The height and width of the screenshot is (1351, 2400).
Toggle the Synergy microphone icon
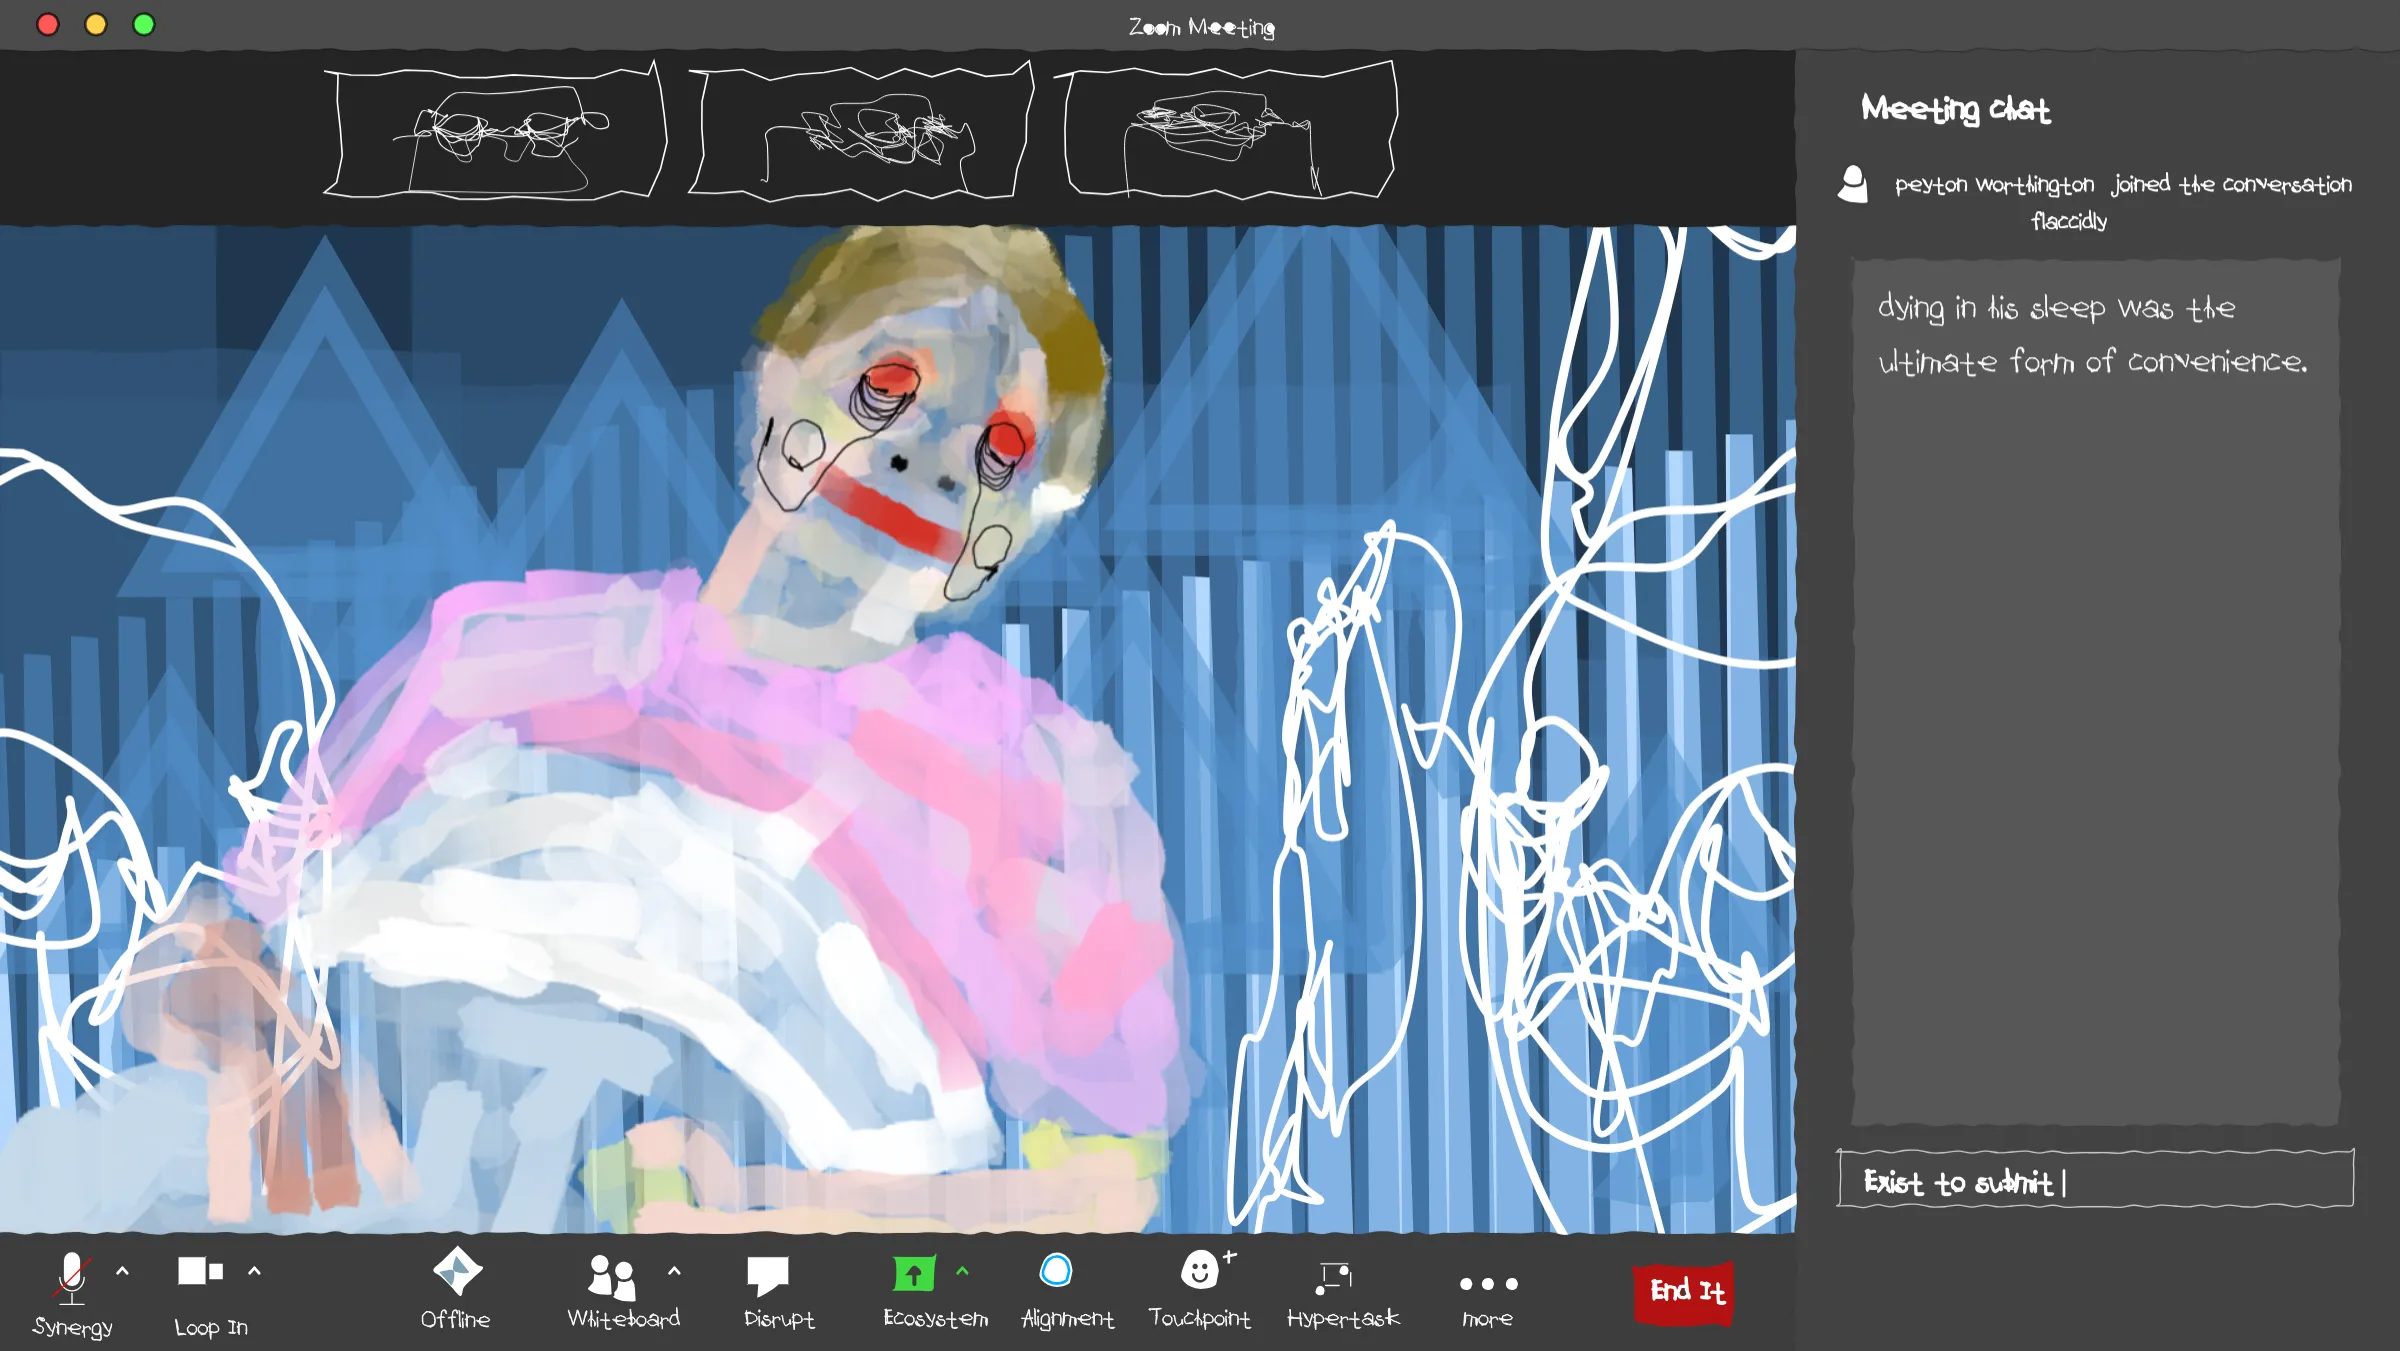[x=72, y=1277]
